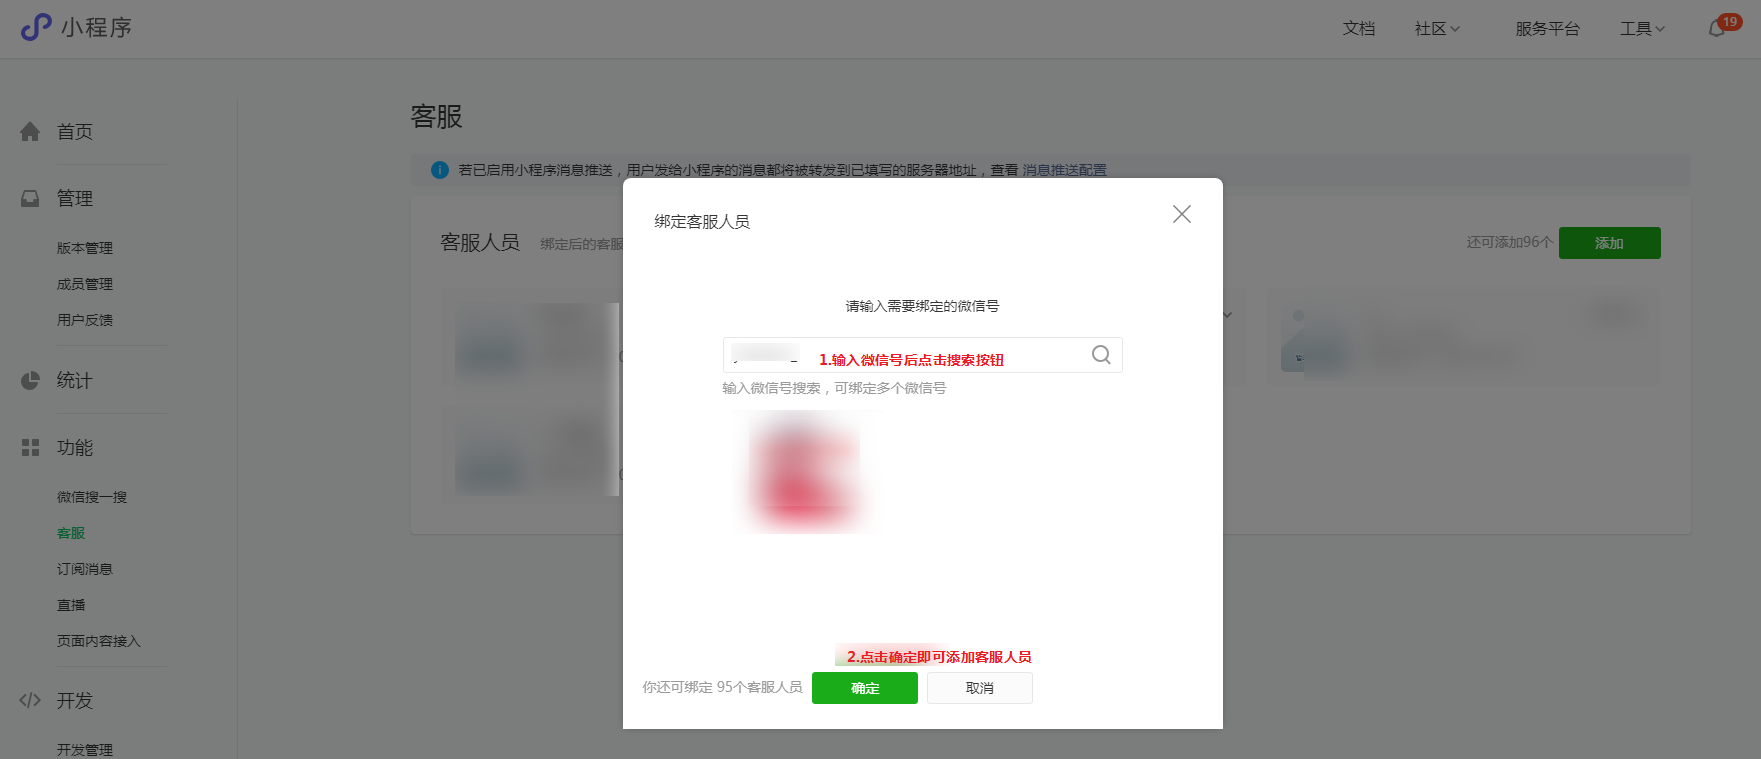
Task: Click the 开发 code brackets icon
Action: (x=30, y=700)
